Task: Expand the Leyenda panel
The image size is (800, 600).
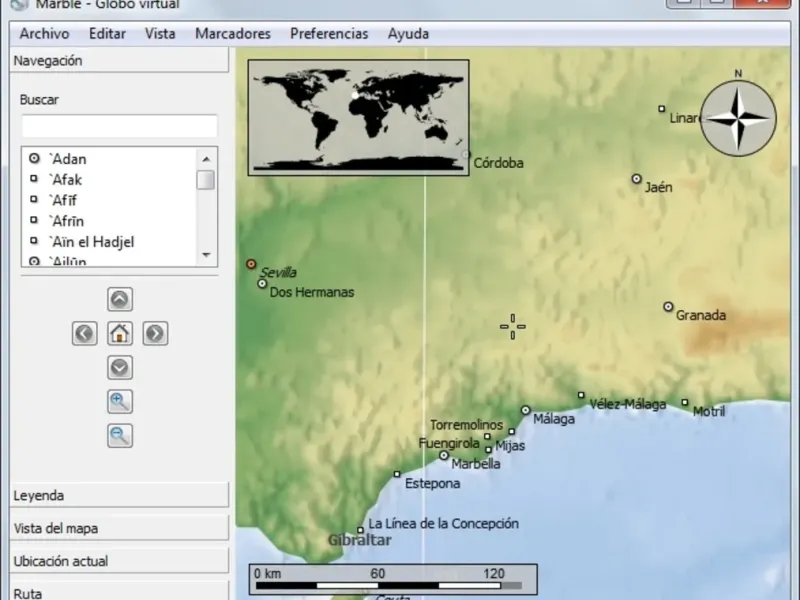Action: point(119,495)
